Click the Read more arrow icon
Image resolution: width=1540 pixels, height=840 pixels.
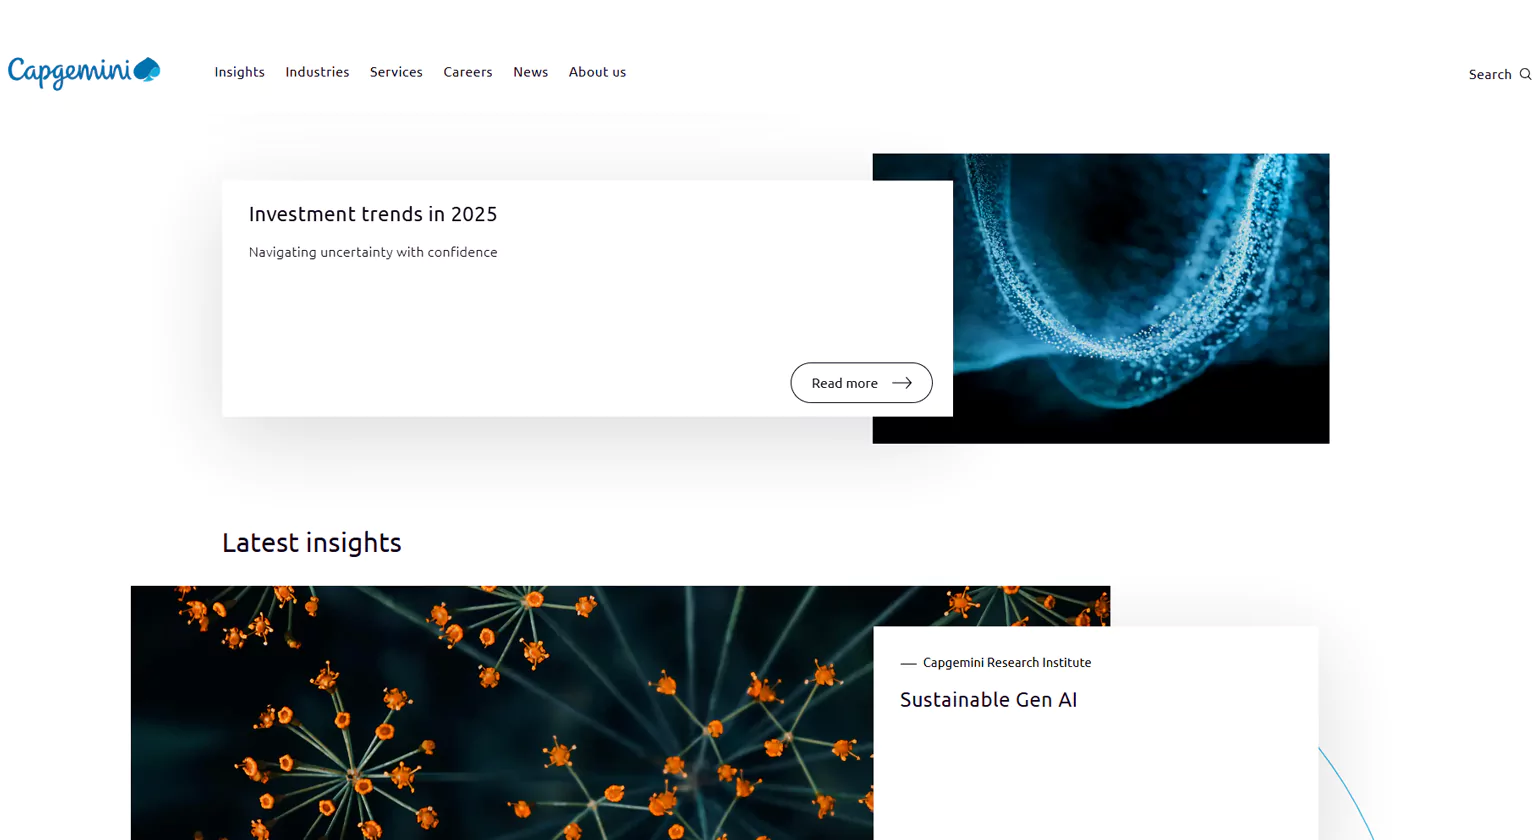coord(902,382)
